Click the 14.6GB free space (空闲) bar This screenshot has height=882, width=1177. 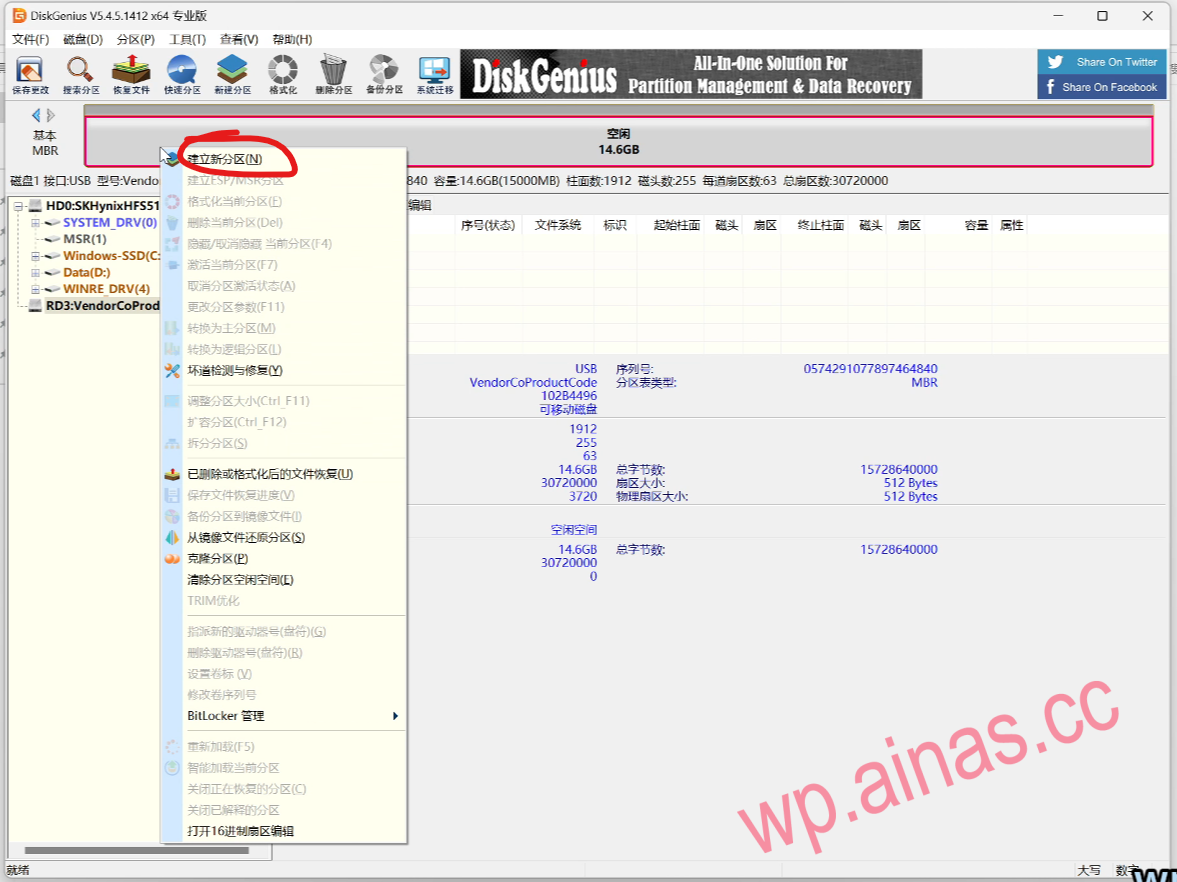(x=619, y=141)
